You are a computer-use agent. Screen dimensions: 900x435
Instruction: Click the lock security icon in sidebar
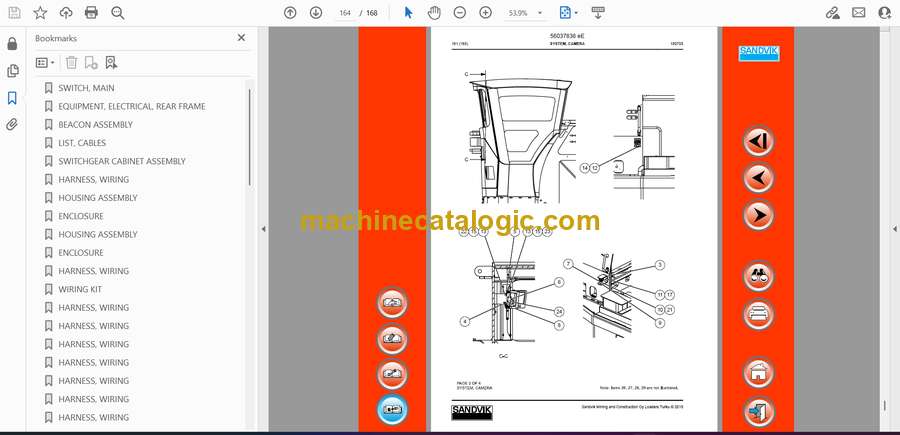tap(12, 44)
